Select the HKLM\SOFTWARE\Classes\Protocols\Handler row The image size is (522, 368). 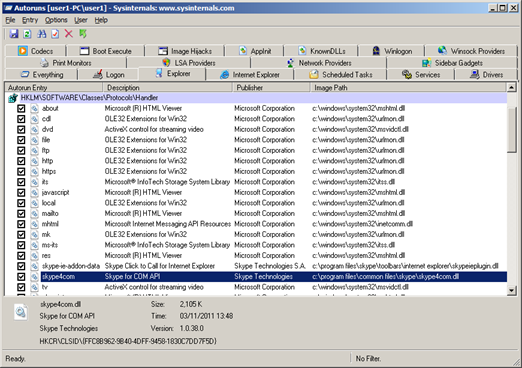pos(257,98)
